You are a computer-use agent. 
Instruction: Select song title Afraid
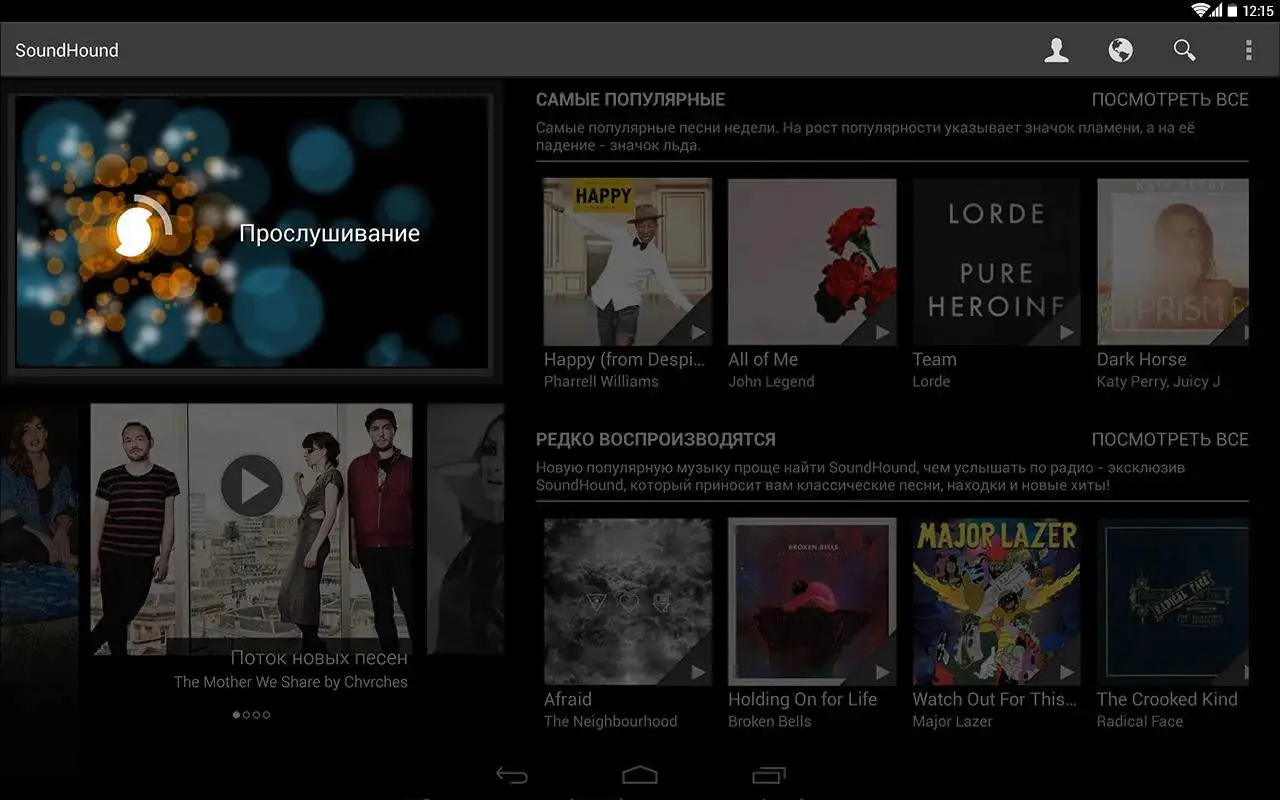[x=568, y=700]
